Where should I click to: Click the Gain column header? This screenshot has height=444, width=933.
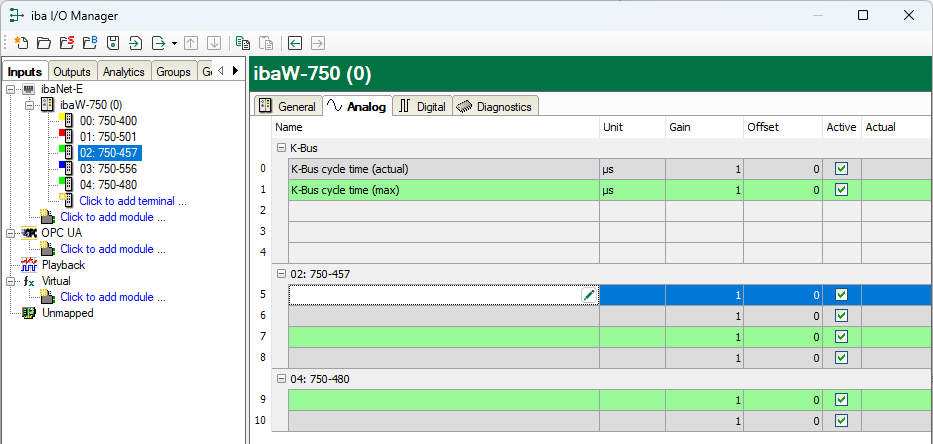pyautogui.click(x=704, y=127)
